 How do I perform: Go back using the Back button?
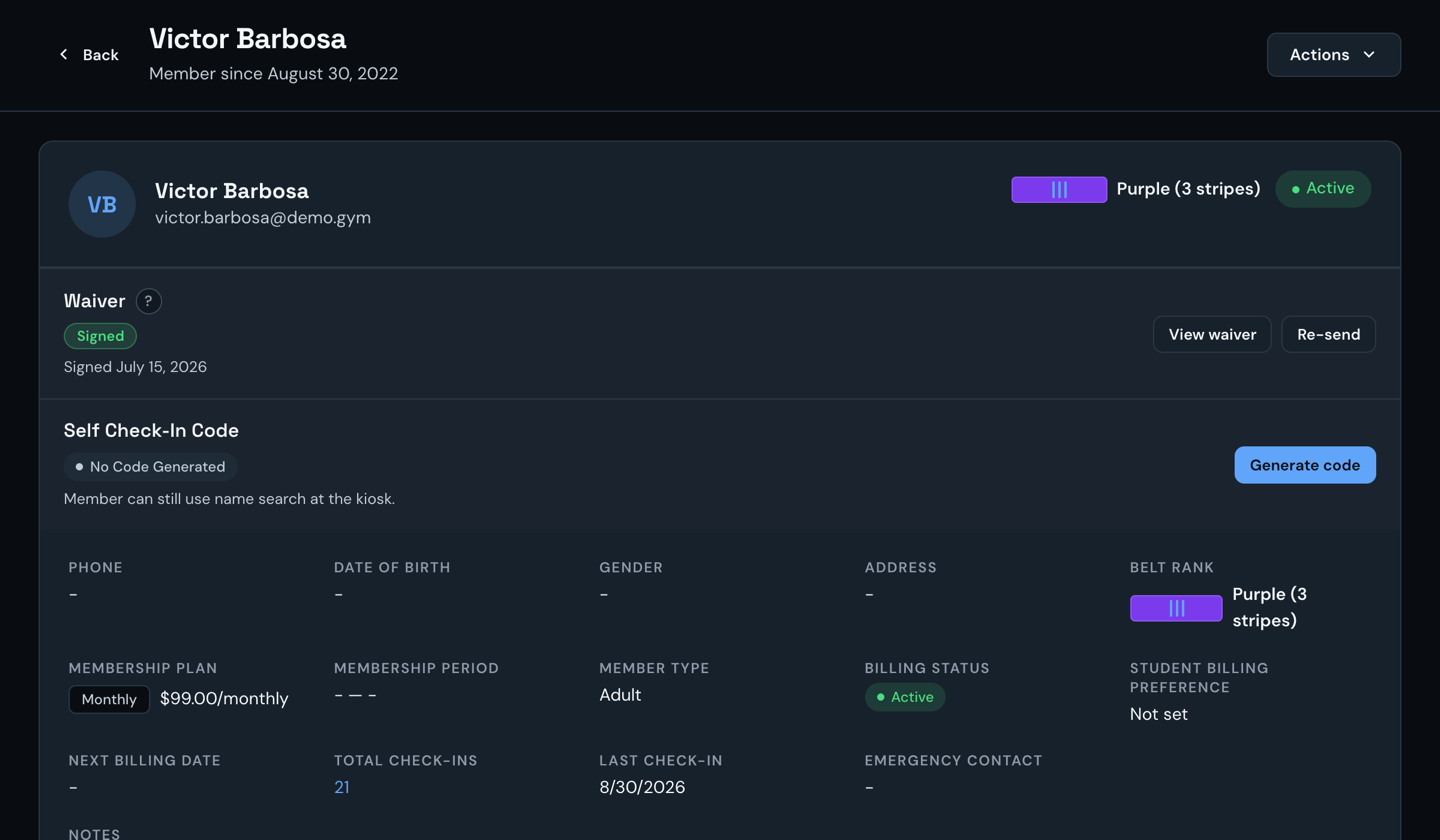(89, 55)
